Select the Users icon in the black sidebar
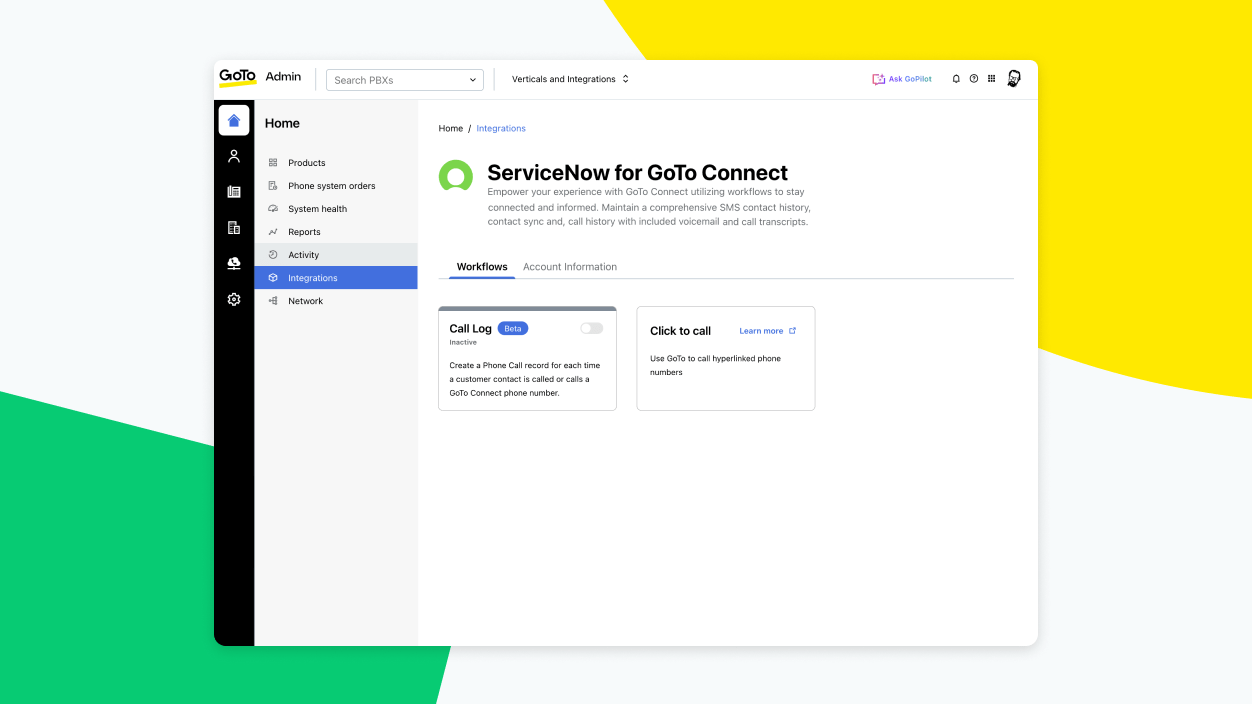The image size is (1252, 704). click(233, 155)
